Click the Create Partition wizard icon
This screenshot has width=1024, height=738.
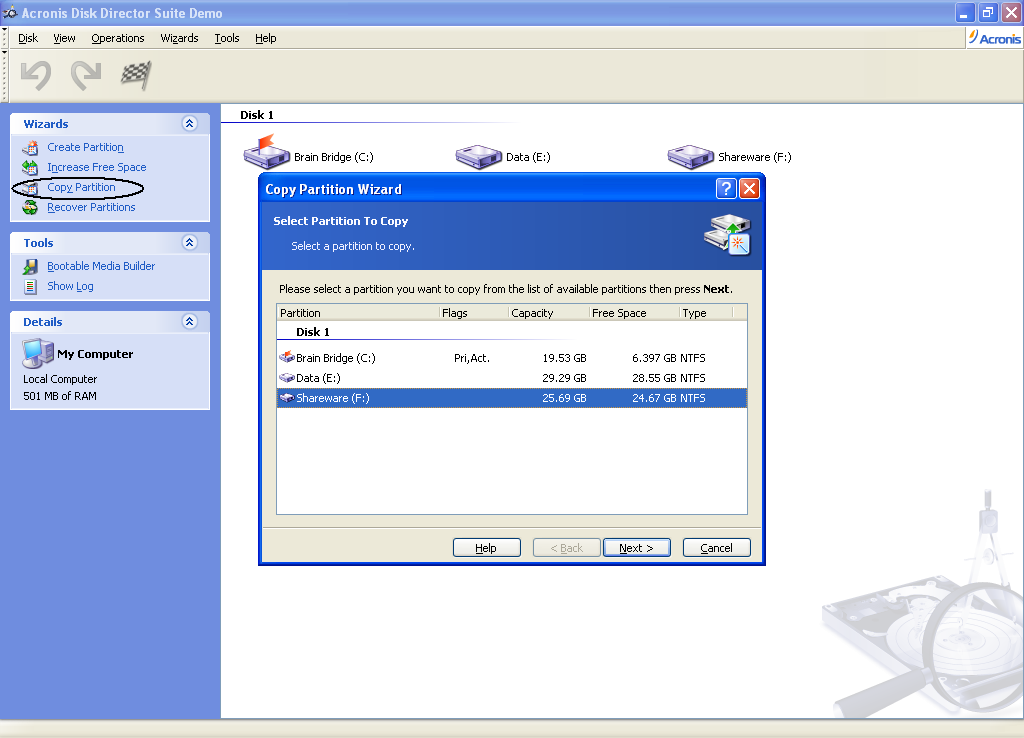coord(30,148)
